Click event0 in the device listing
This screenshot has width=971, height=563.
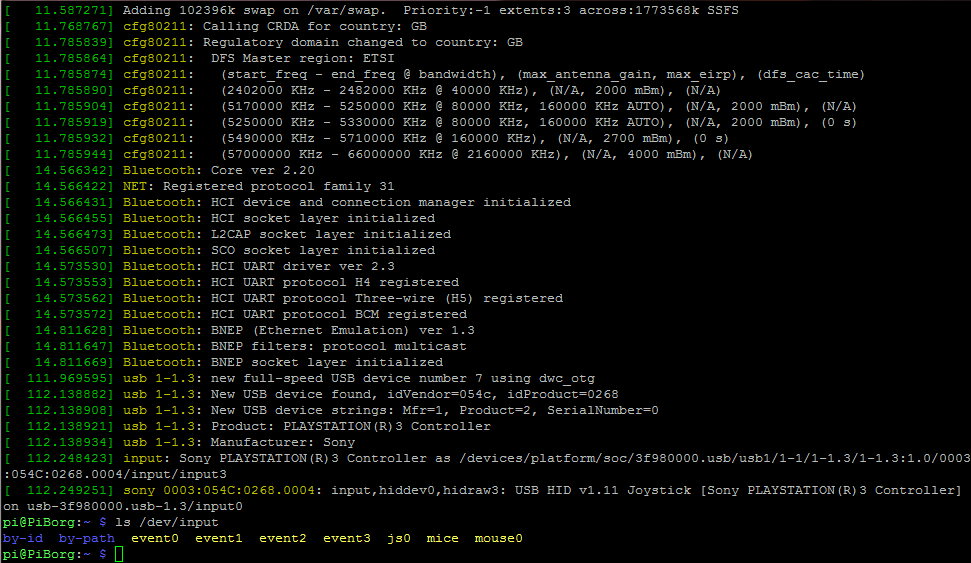click(x=154, y=538)
